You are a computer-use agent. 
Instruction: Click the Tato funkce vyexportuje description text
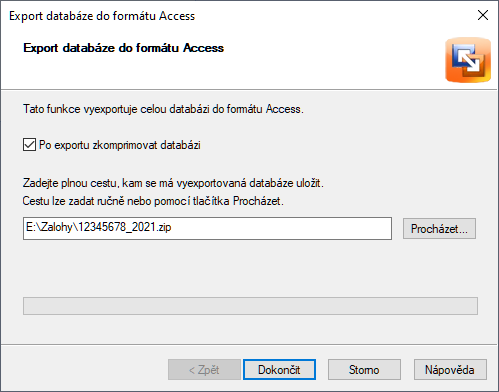[163, 109]
